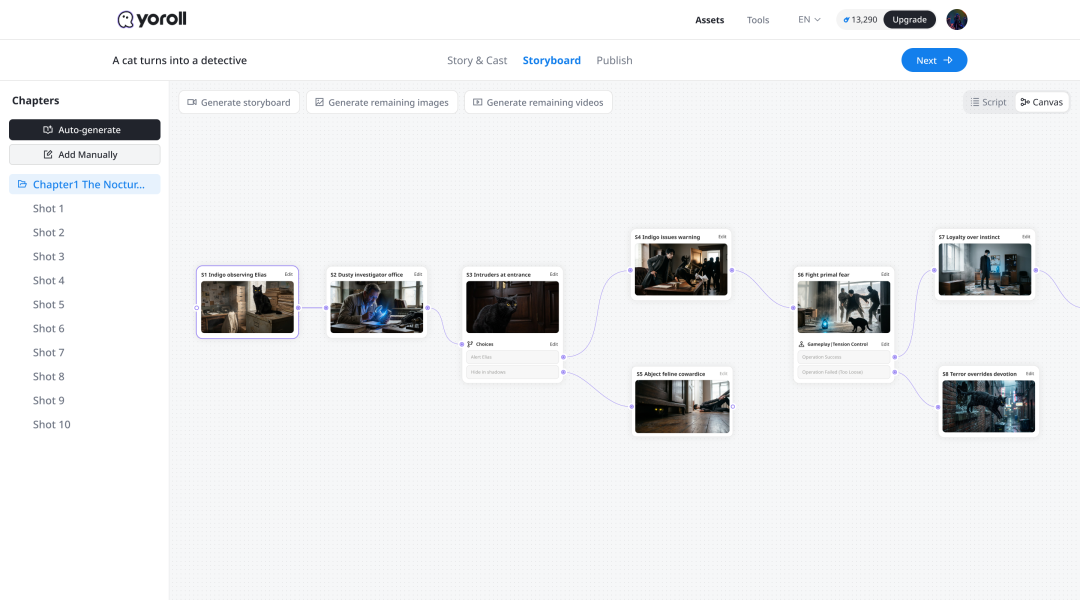Click the Alert Elias choice option
This screenshot has width=1080, height=600.
point(512,357)
